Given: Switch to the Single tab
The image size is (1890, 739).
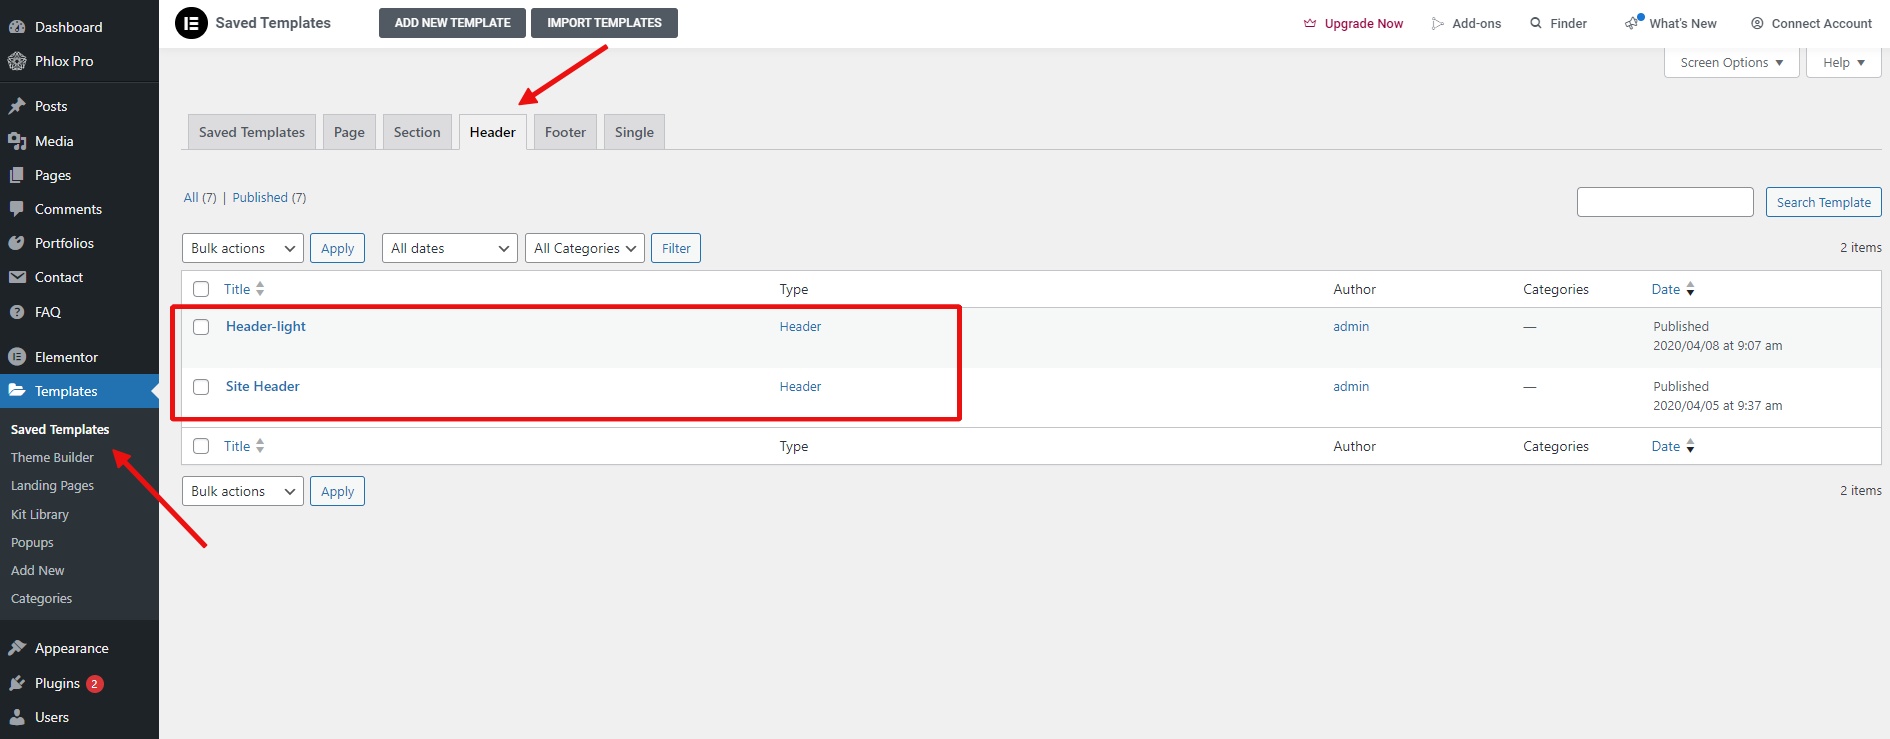Looking at the screenshot, I should 634,132.
